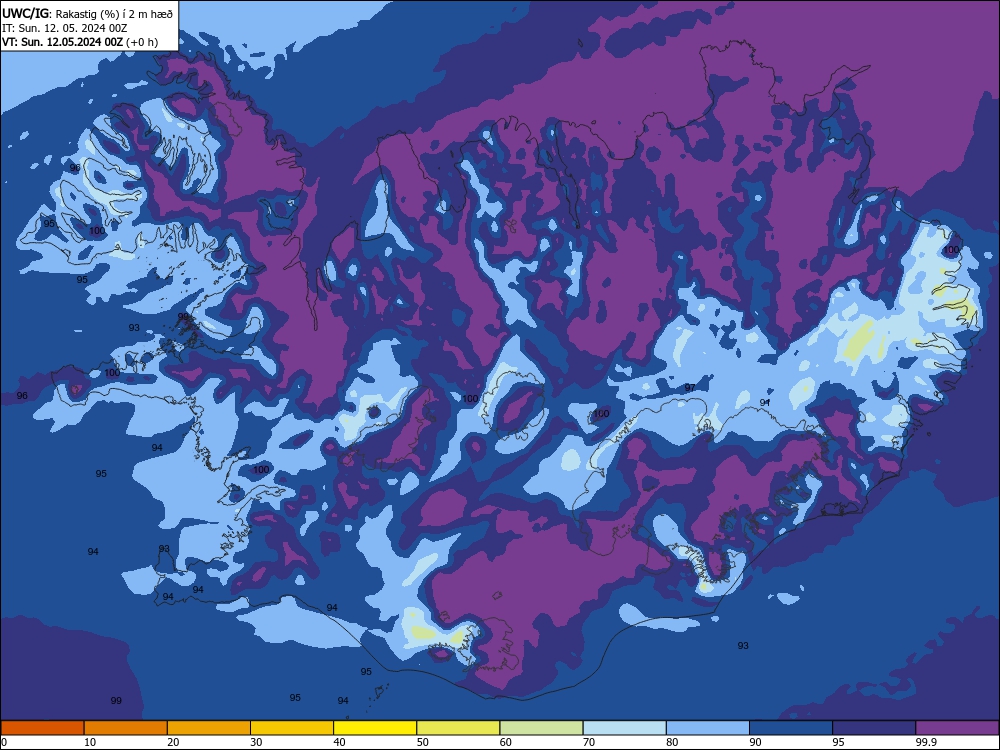This screenshot has width=1000, height=750.
Task: Select the 20–30 amber legend swatch
Action: pyautogui.click(x=209, y=728)
